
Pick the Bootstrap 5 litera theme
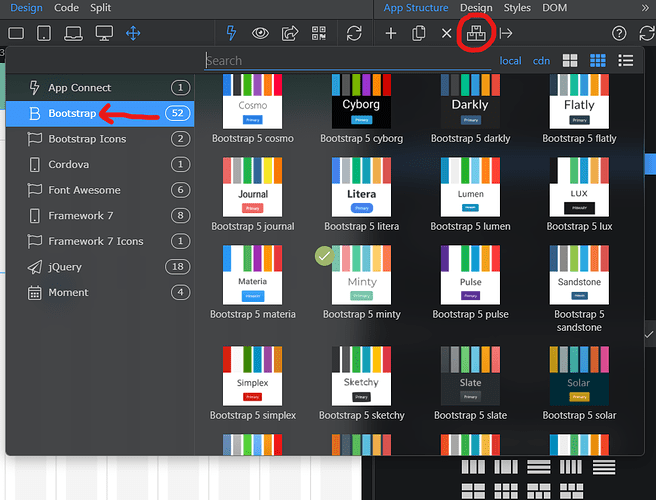(361, 187)
